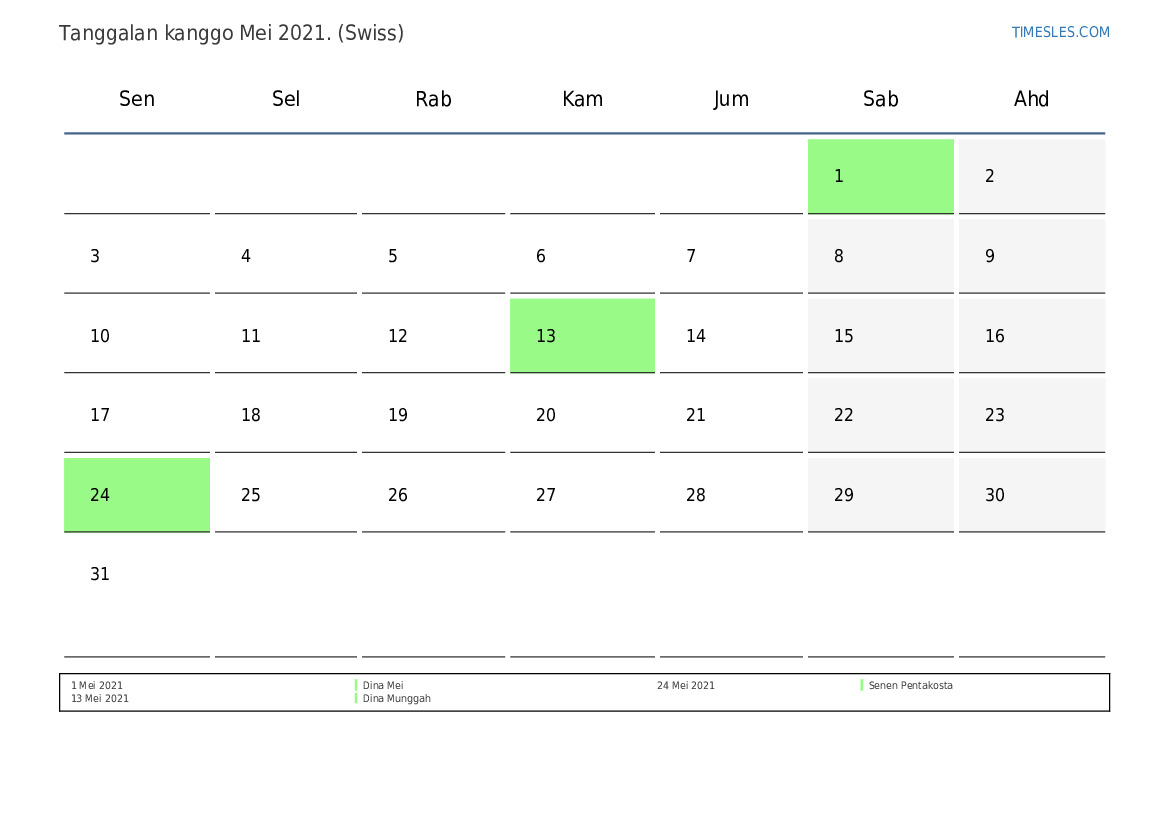This screenshot has width=1169, height=827.
Task: Click the green marker beside Senen Pentakosta
Action: click(862, 685)
